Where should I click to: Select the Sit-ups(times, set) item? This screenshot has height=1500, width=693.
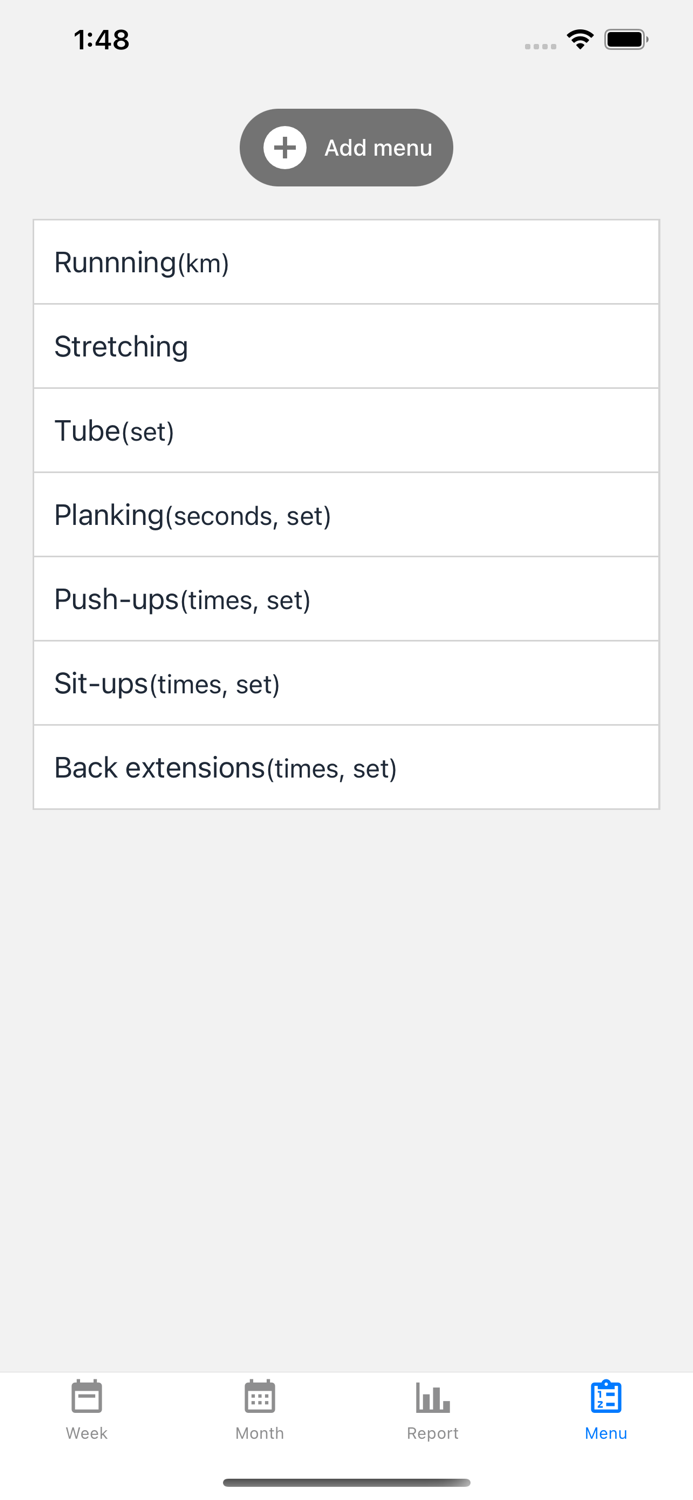pos(346,683)
